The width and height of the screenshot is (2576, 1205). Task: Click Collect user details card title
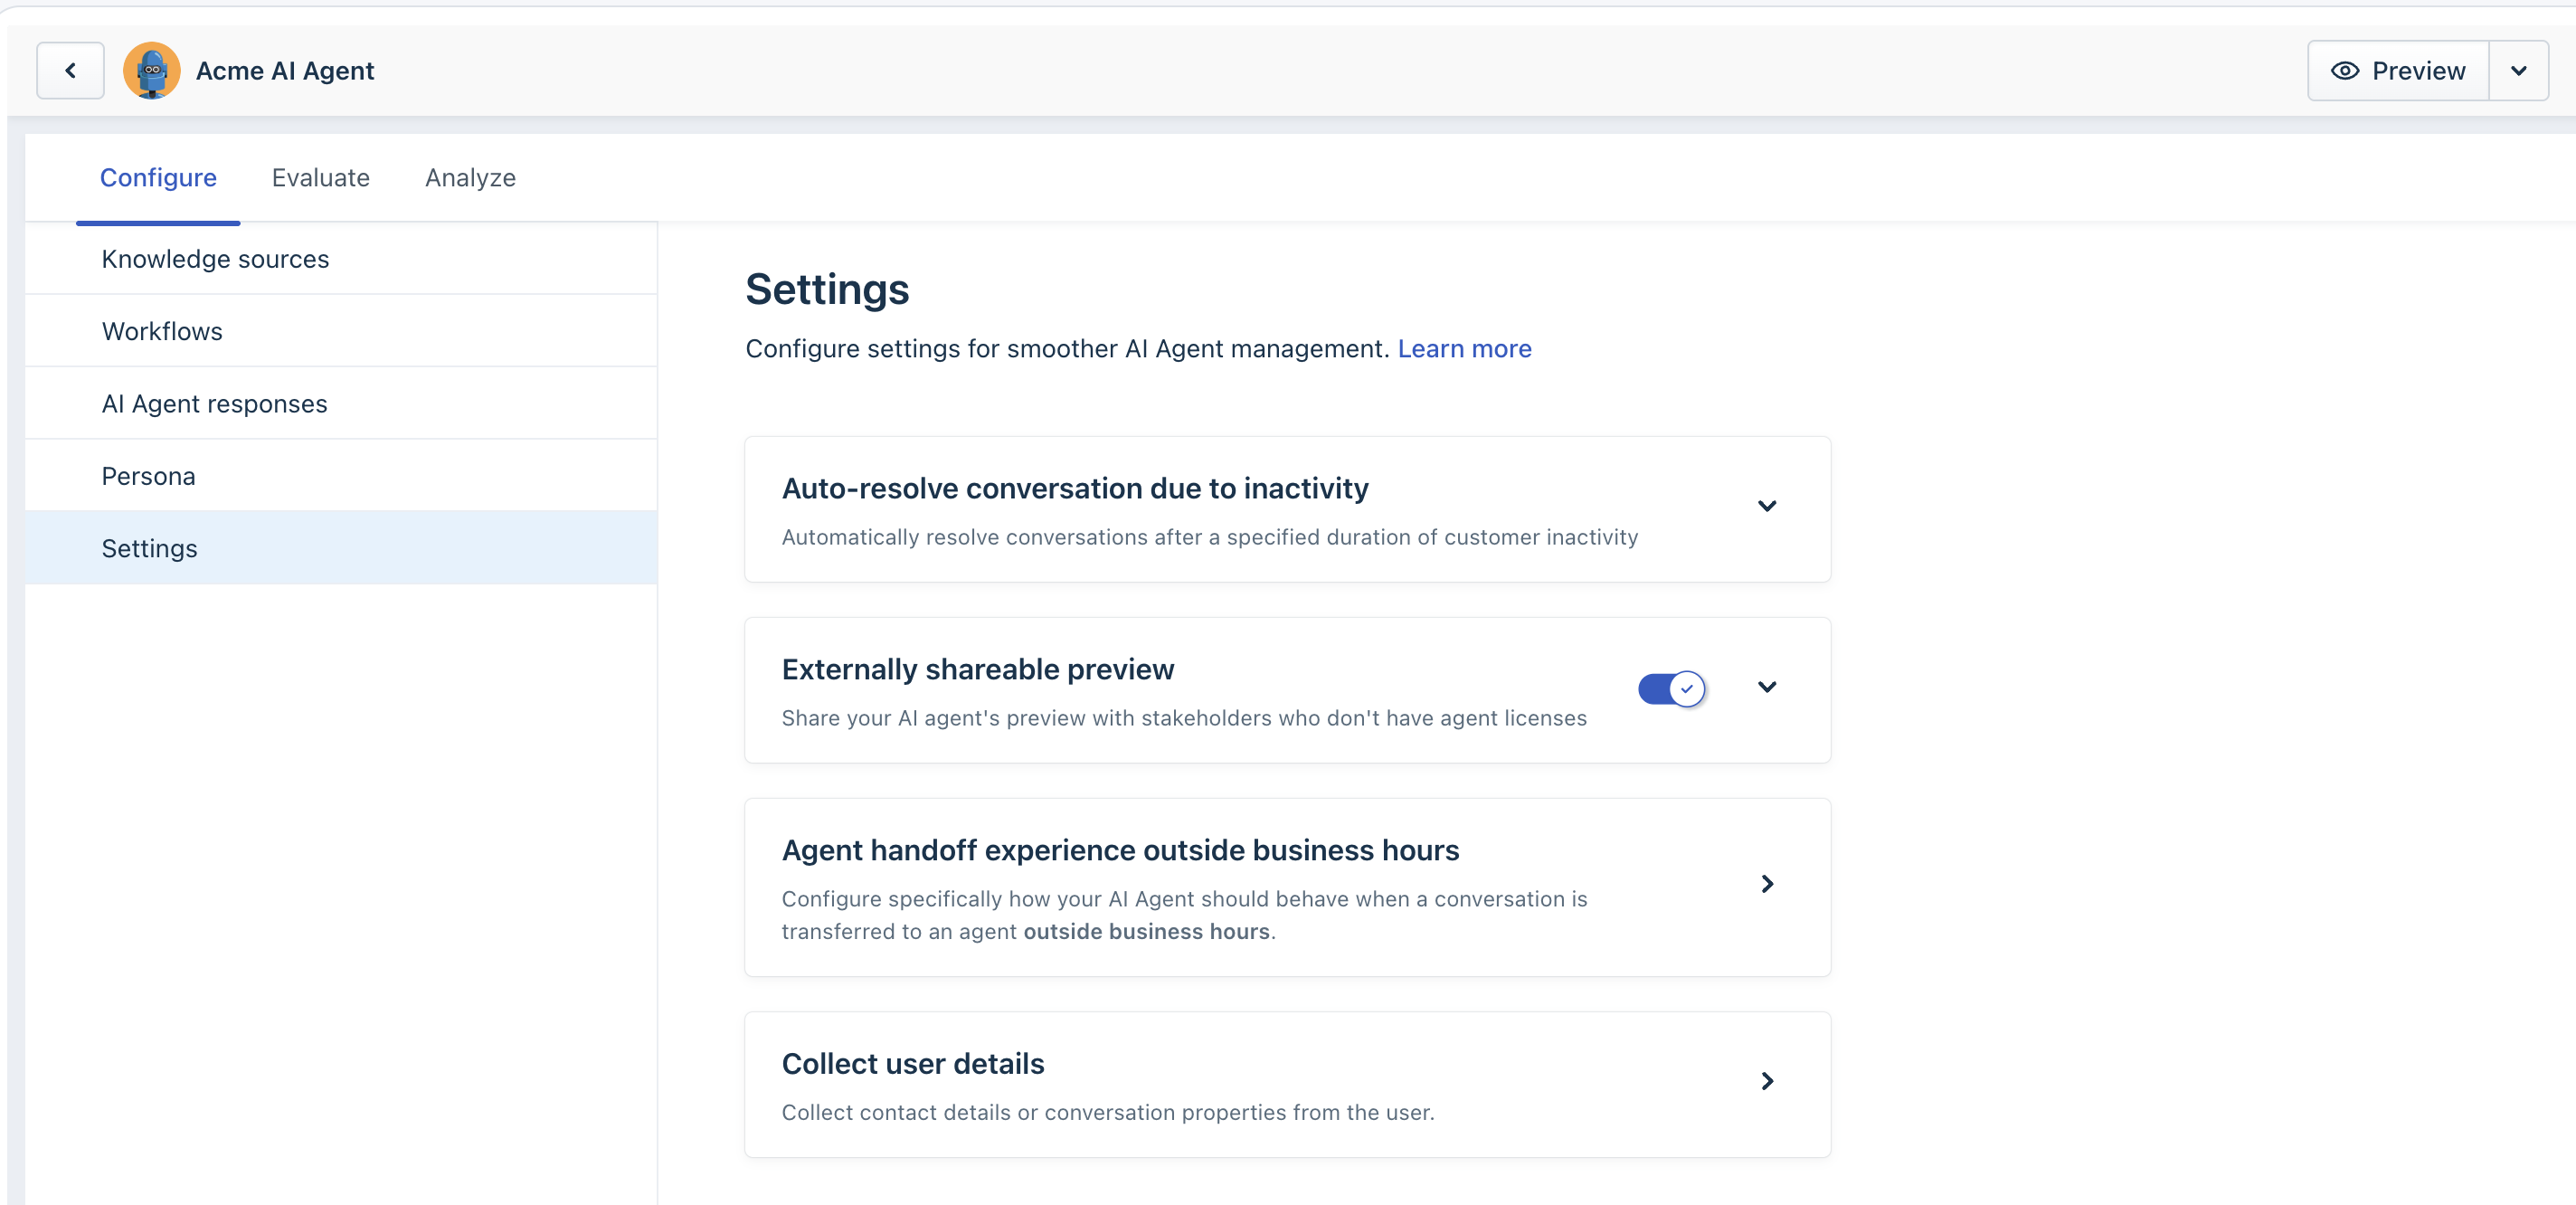pyautogui.click(x=912, y=1064)
